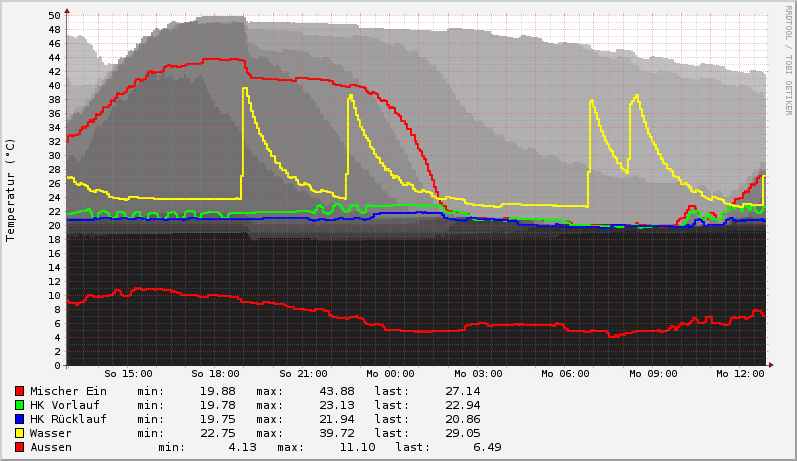The width and height of the screenshot is (797, 461).
Task: Click the red Mischer Ein legend swatch
Action: pos(20,391)
